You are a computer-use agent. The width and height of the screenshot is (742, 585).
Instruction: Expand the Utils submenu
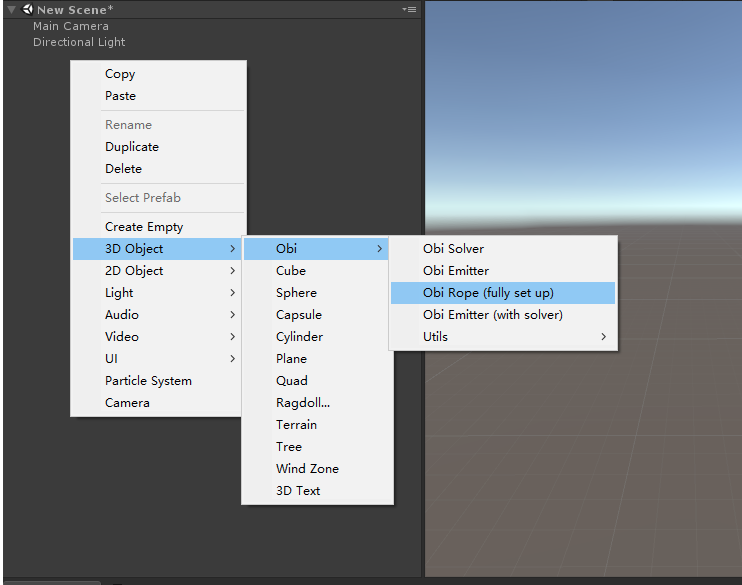click(x=503, y=337)
